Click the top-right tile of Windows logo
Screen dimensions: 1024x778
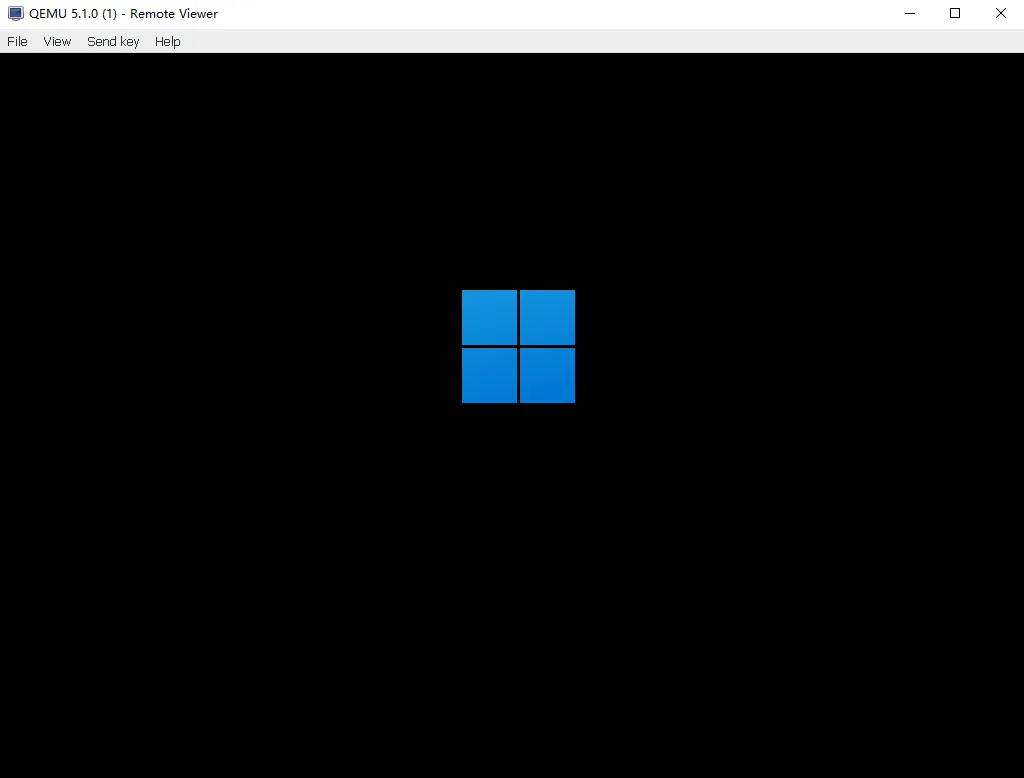(x=547, y=317)
